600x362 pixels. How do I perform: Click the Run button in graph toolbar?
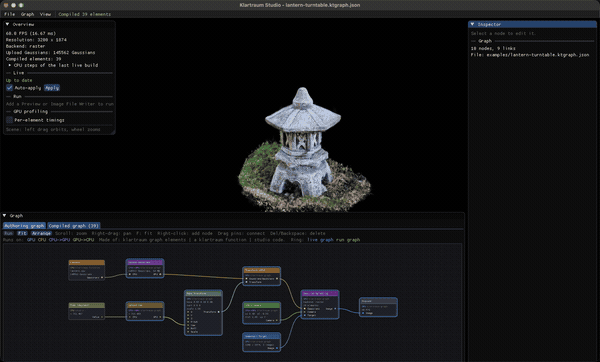[x=8, y=233]
